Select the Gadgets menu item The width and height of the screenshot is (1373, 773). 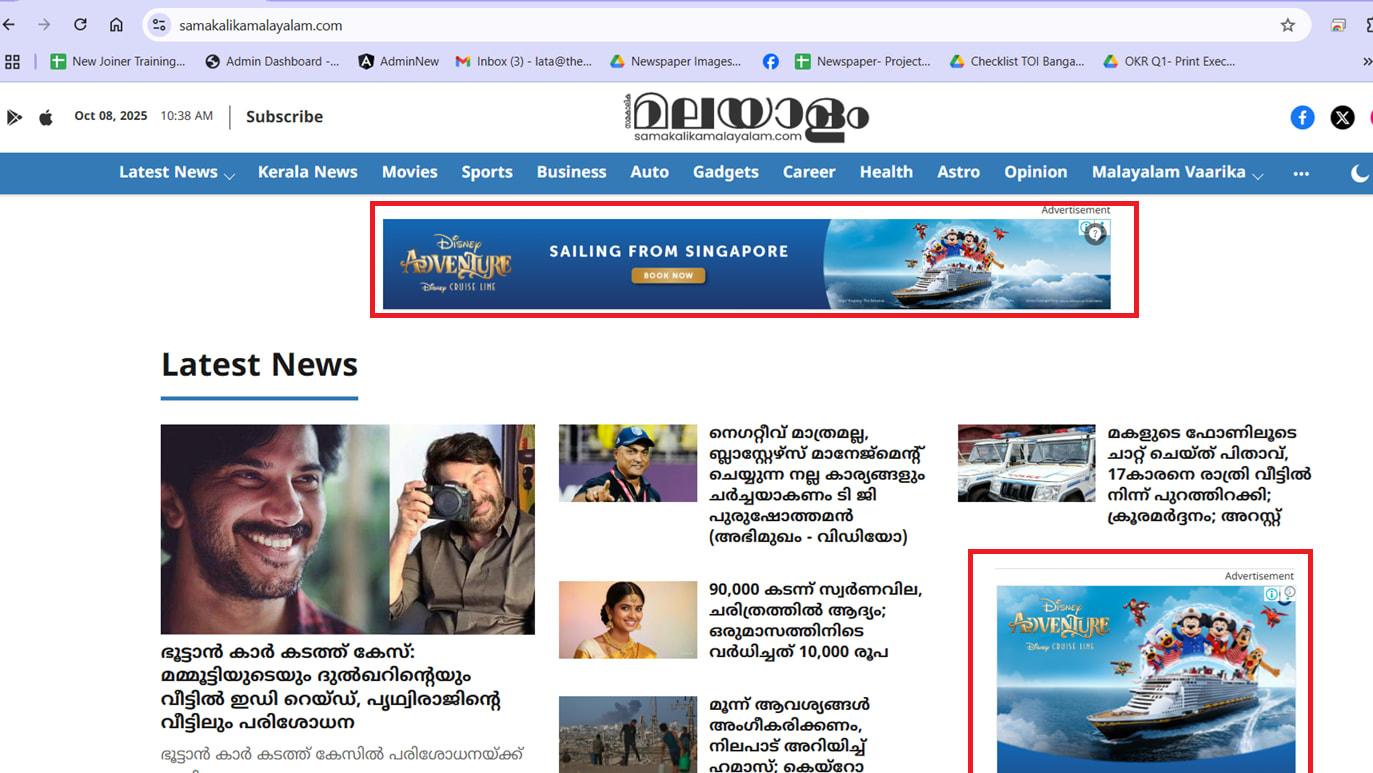click(725, 172)
